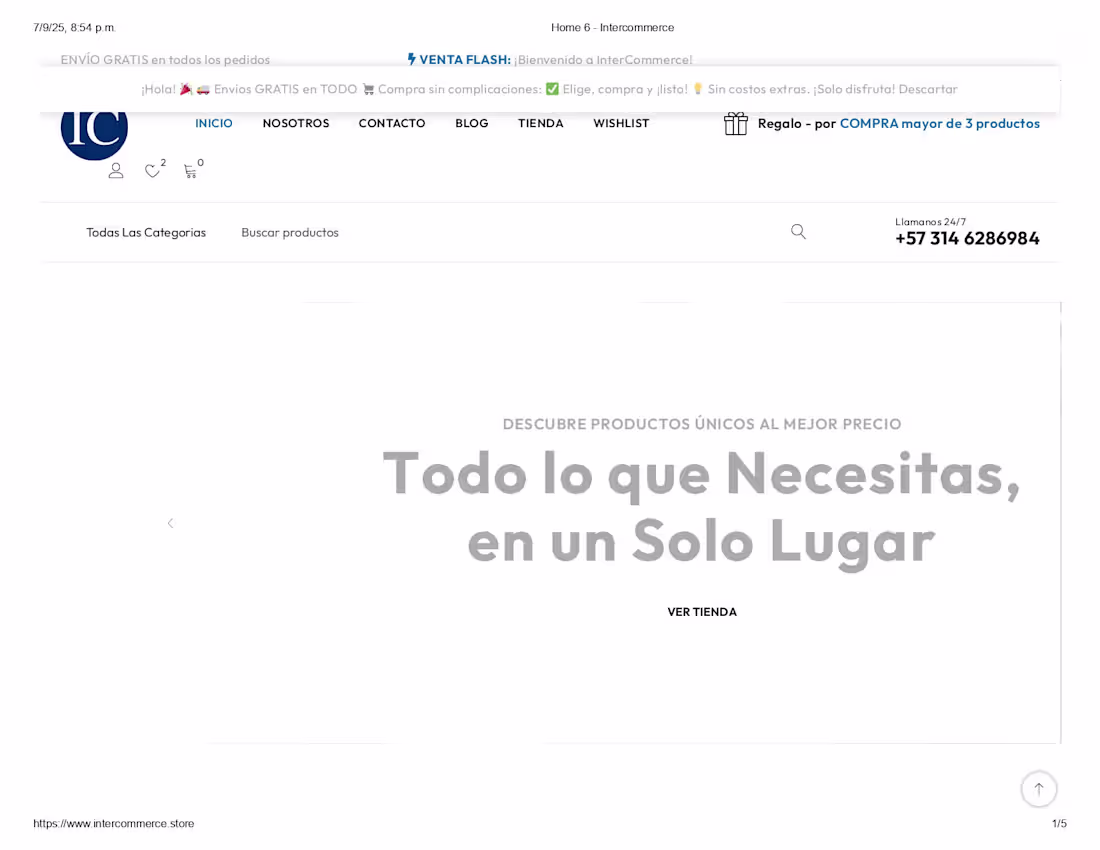Select the NOSOTROS menu item
1100x850 pixels.
[296, 123]
